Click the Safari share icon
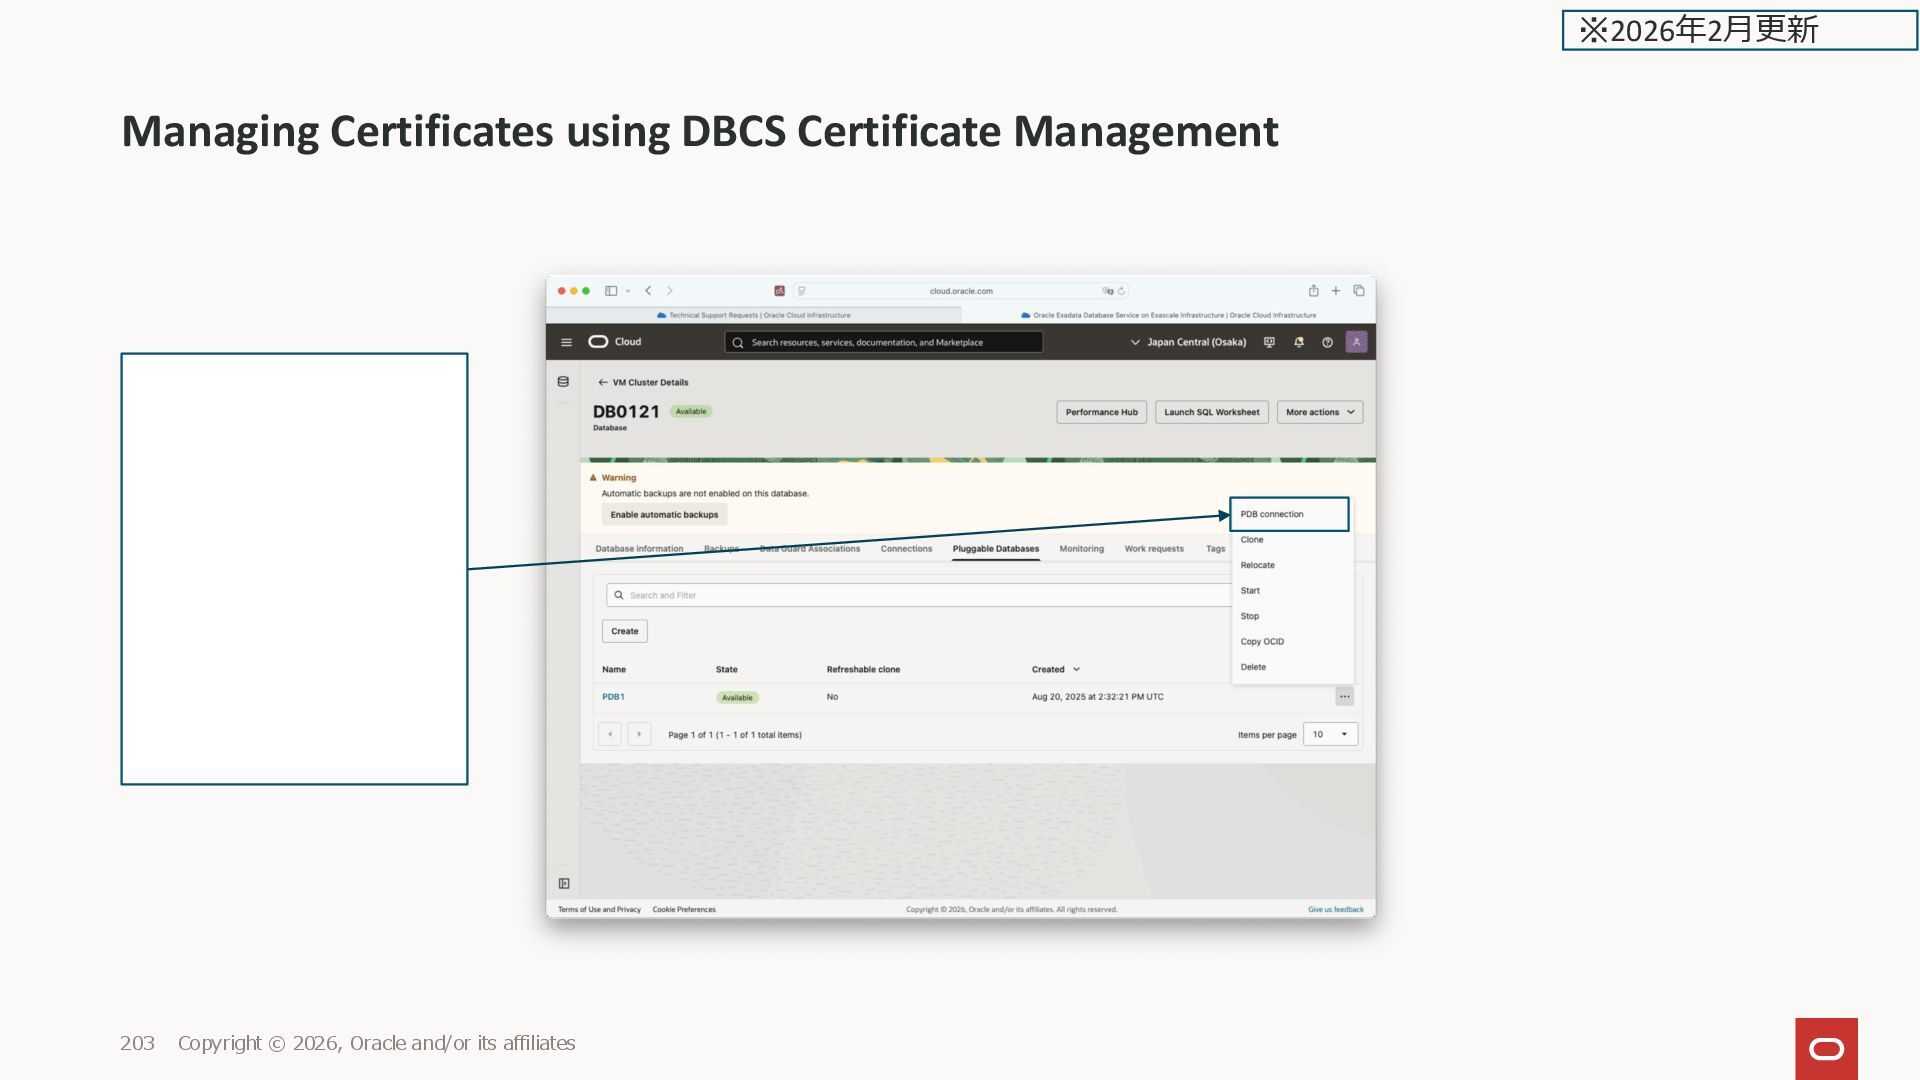1920x1080 pixels. pos(1313,291)
